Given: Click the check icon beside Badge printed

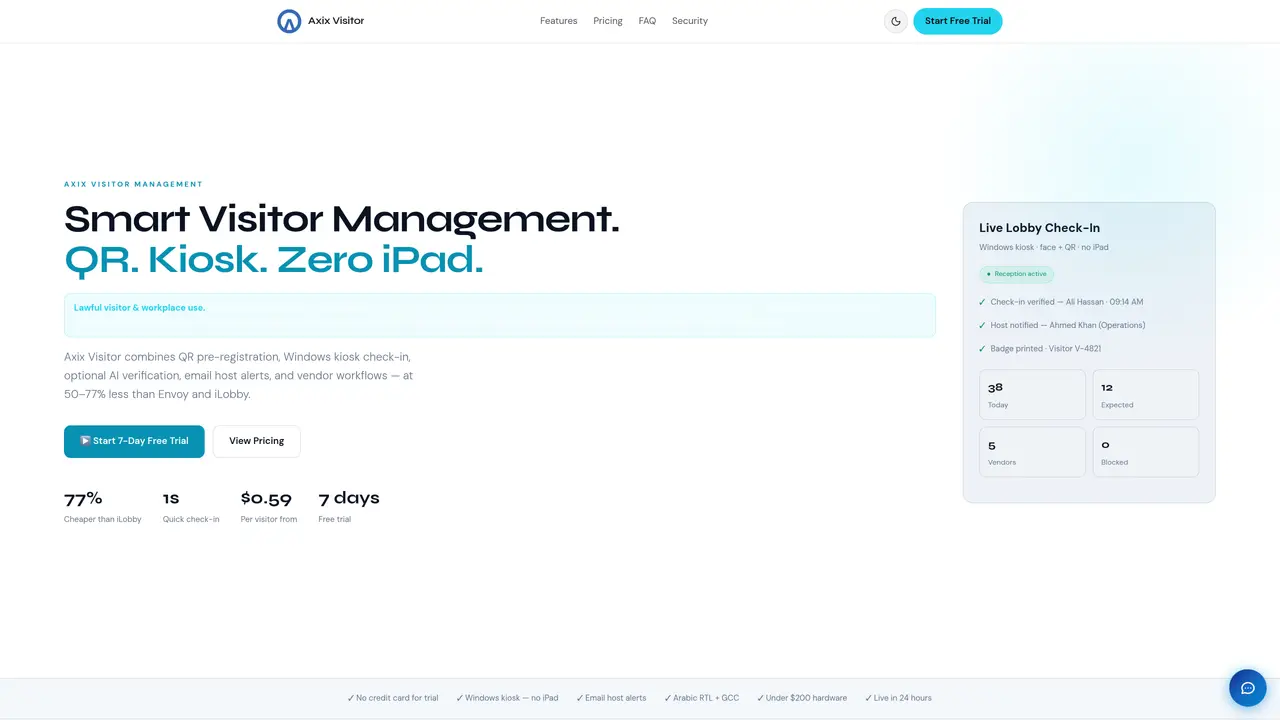Looking at the screenshot, I should point(982,349).
